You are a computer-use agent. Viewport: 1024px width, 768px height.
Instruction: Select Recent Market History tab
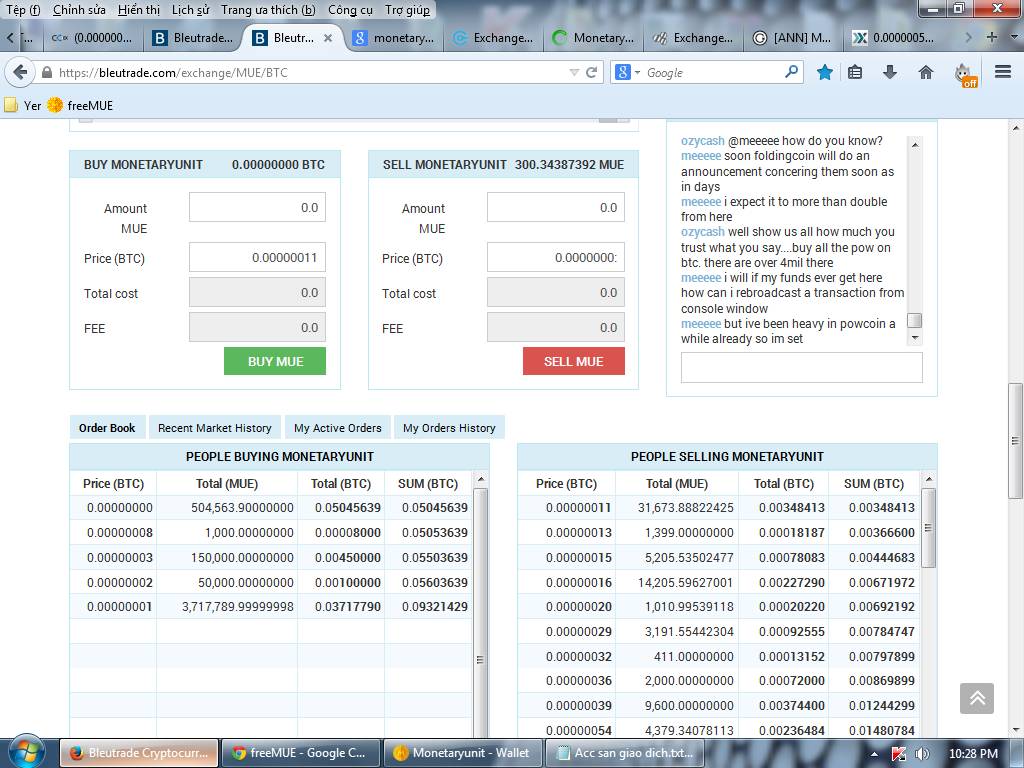pyautogui.click(x=215, y=428)
